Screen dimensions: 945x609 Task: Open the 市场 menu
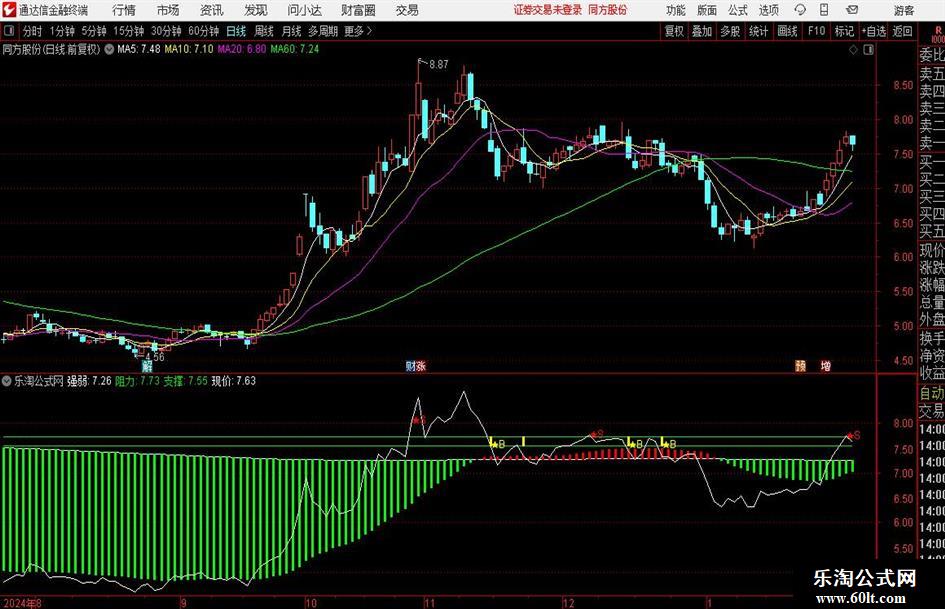[168, 10]
